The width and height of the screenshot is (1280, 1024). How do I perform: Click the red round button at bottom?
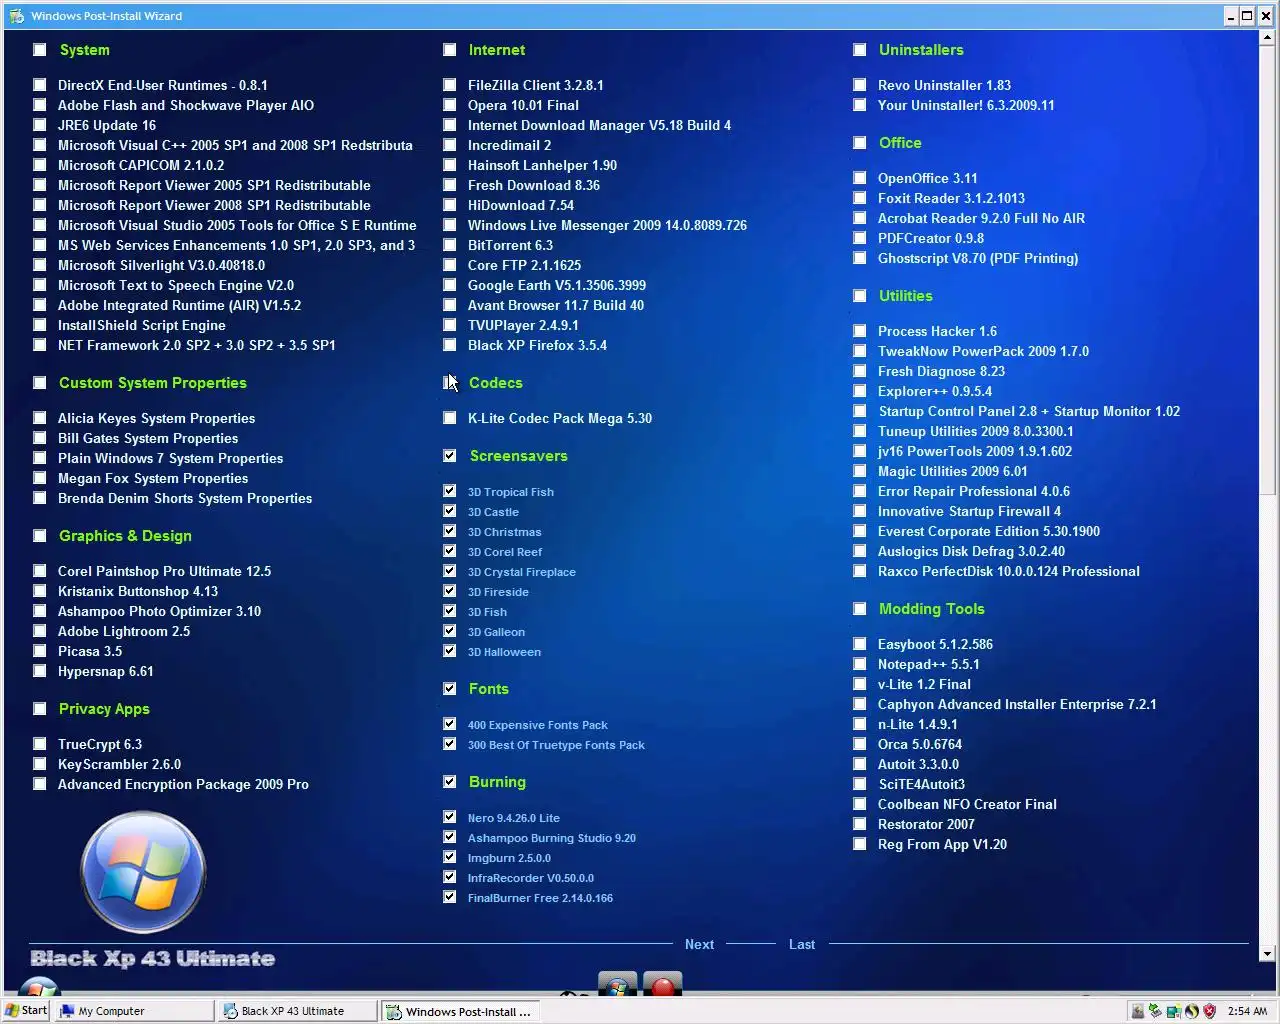coord(662,986)
